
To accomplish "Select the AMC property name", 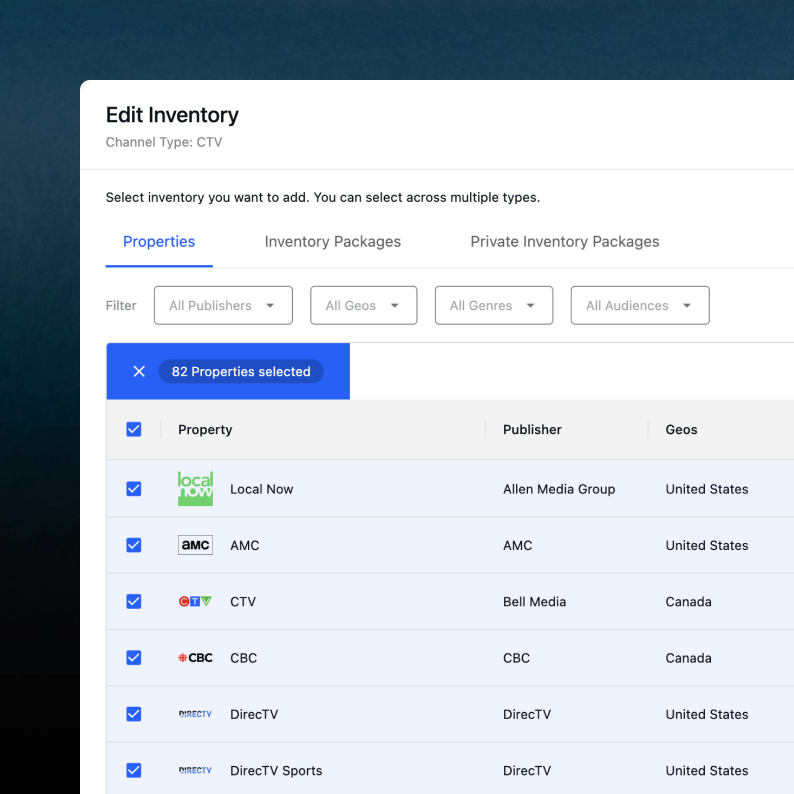I will pyautogui.click(x=245, y=545).
